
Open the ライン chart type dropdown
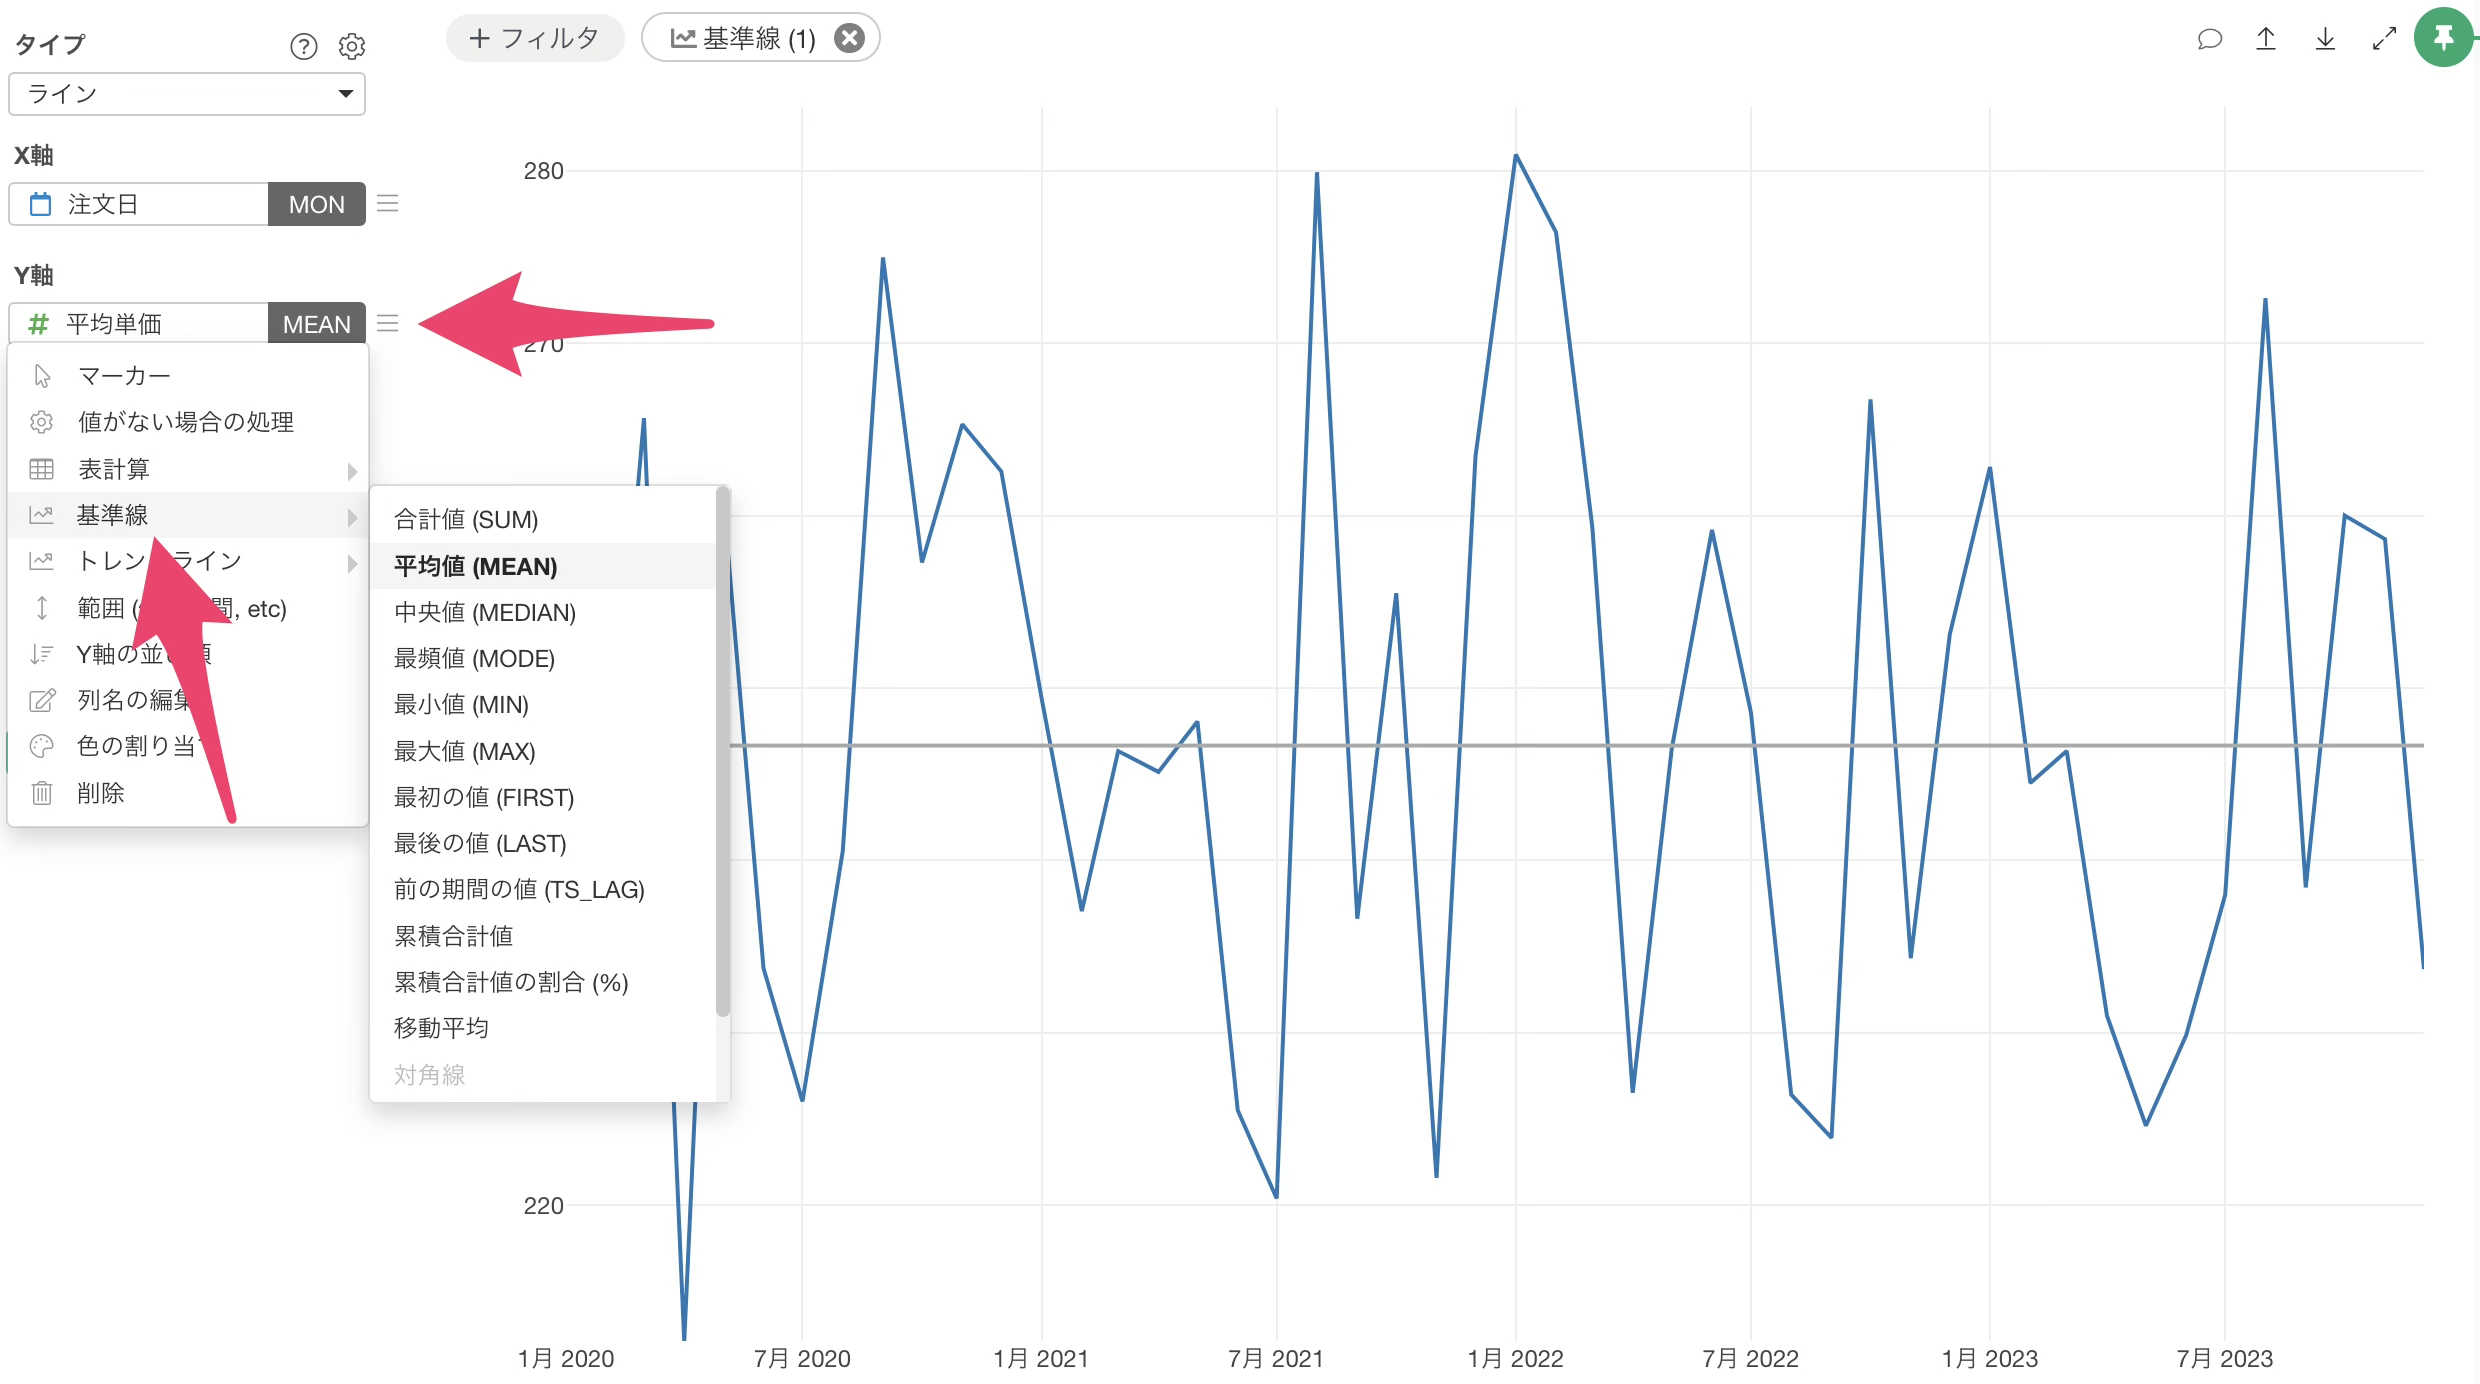[x=187, y=94]
